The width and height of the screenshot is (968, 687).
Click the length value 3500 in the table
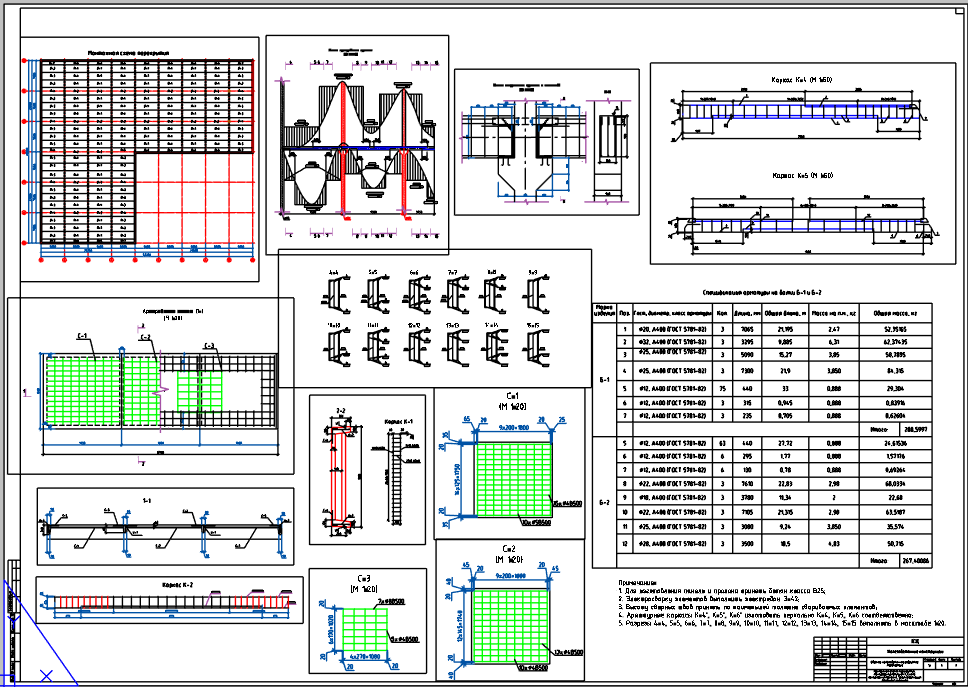pos(747,543)
